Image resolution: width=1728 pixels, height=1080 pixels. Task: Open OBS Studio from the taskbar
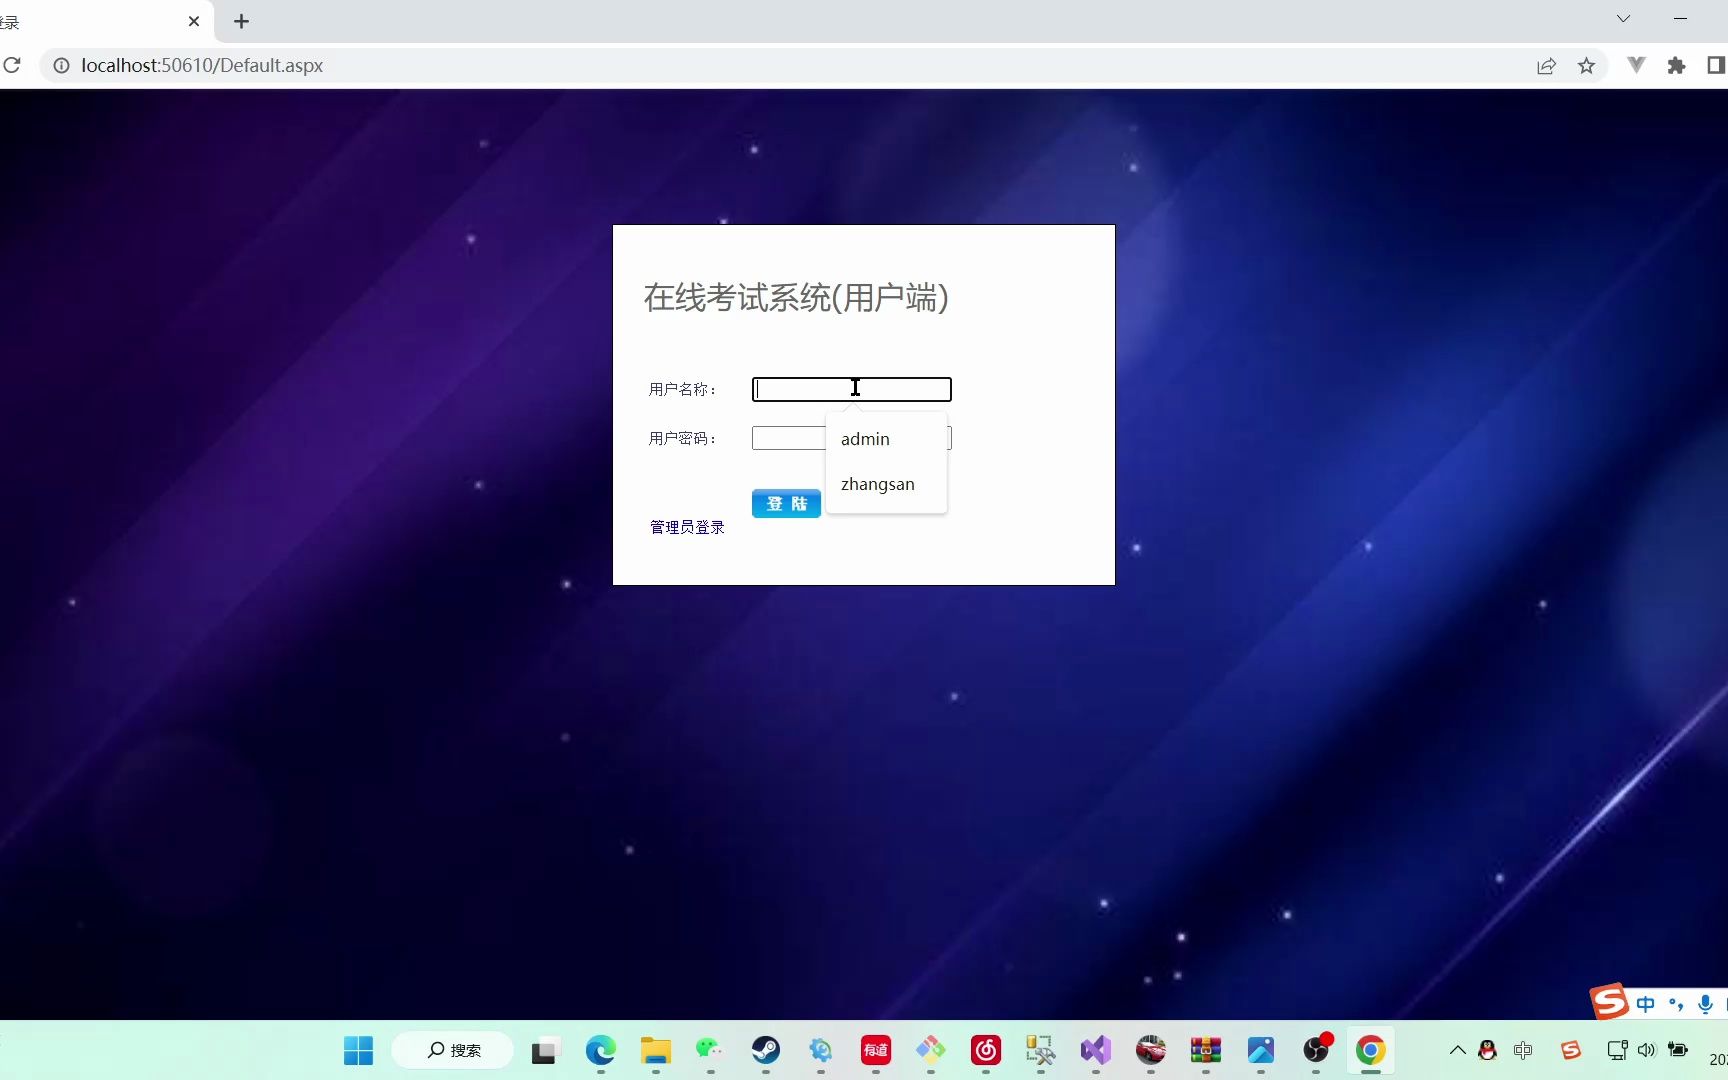(x=1316, y=1051)
